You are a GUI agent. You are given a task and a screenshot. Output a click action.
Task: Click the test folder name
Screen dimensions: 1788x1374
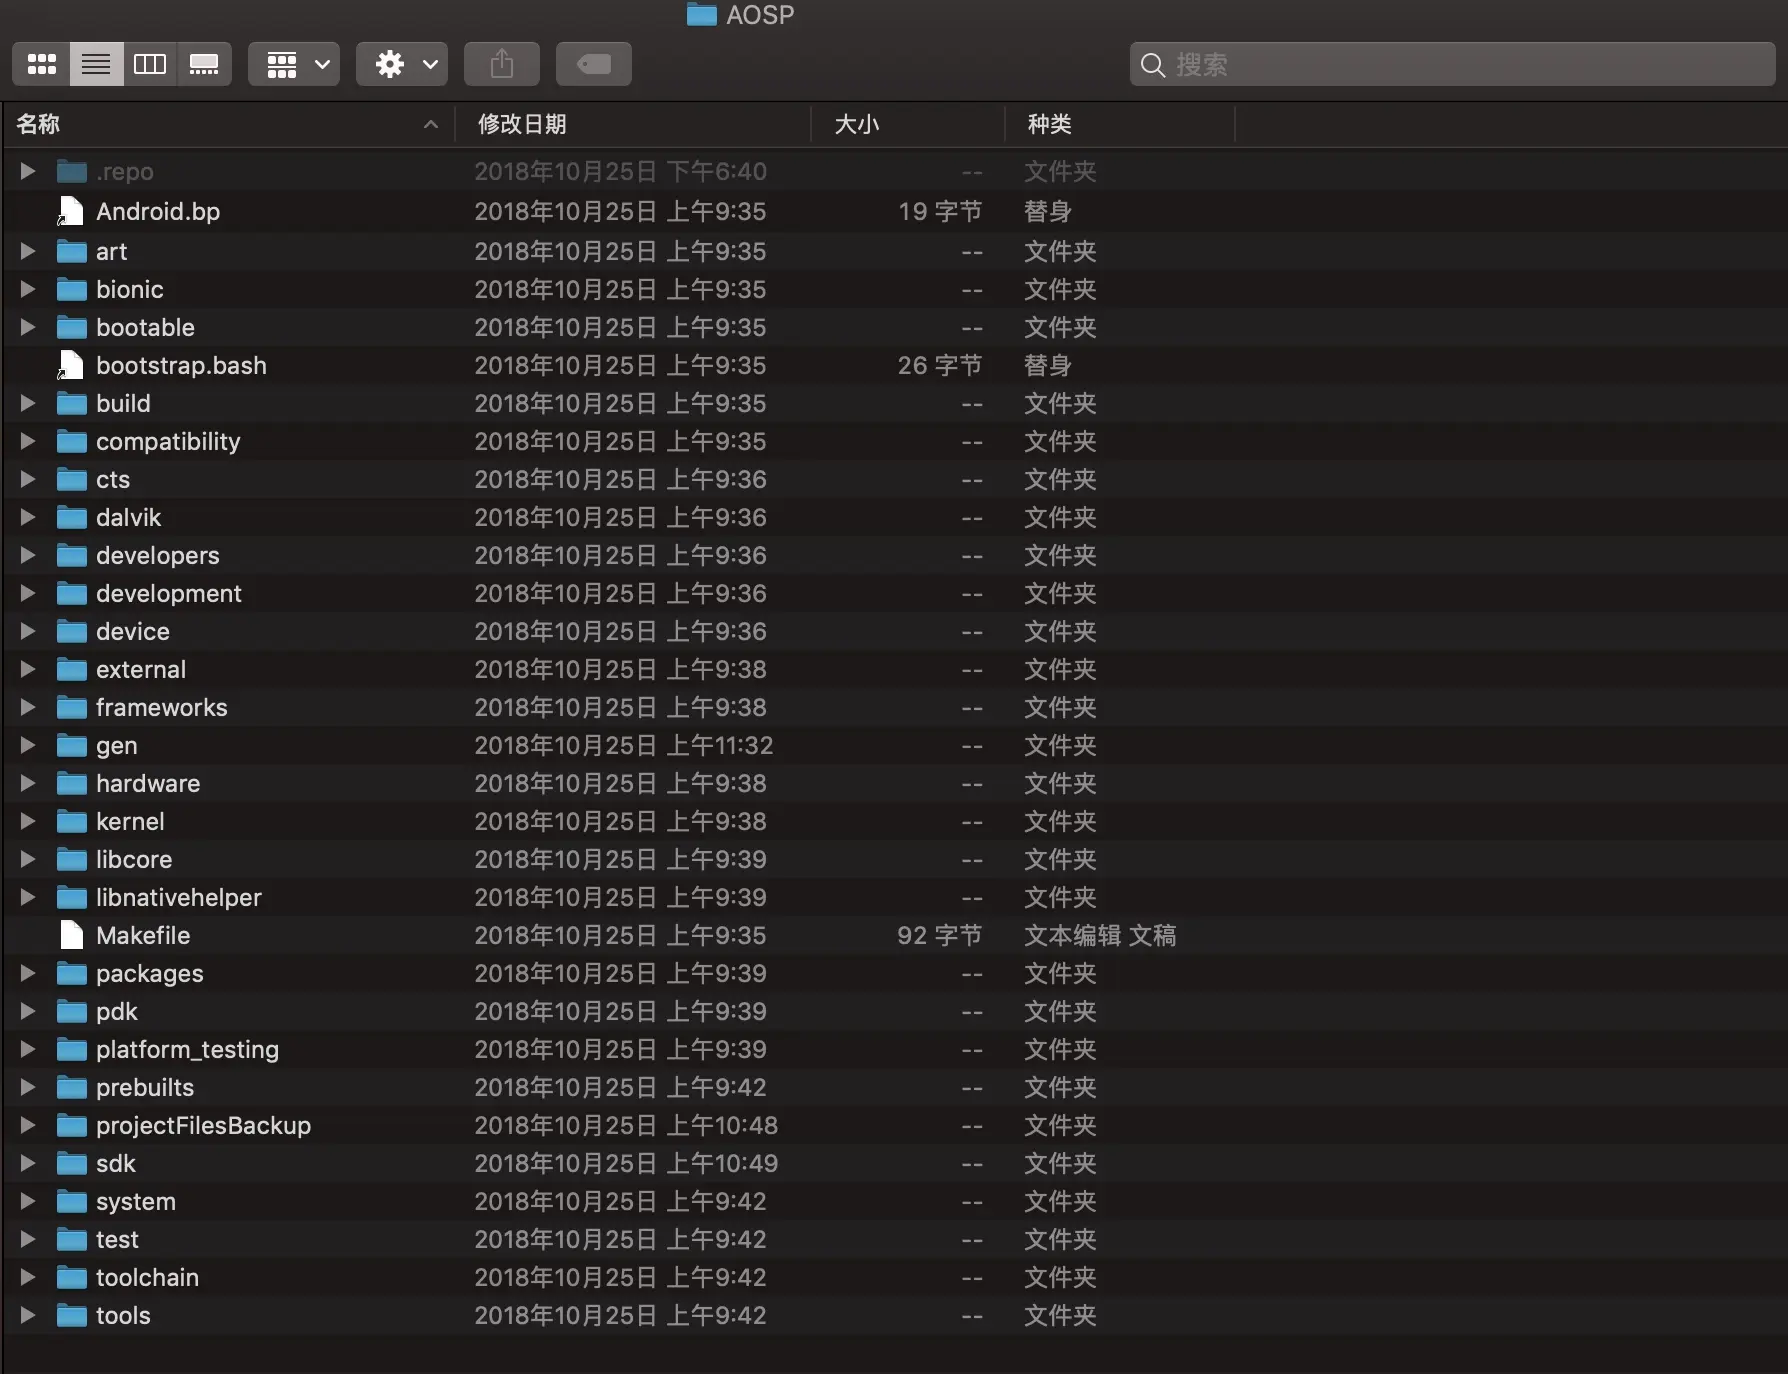pos(117,1239)
